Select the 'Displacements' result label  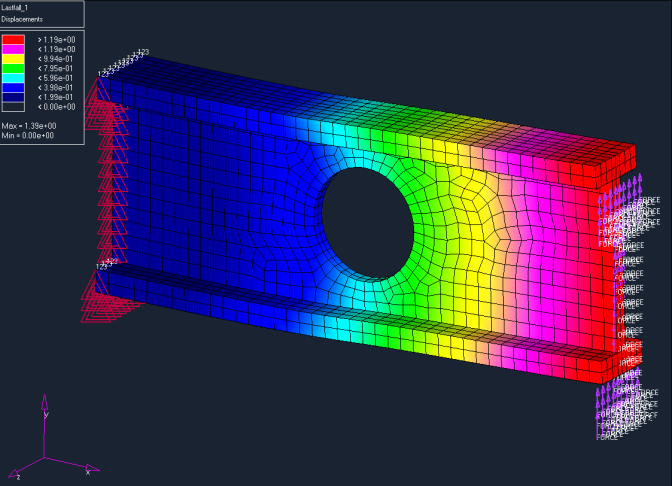[x=22, y=19]
